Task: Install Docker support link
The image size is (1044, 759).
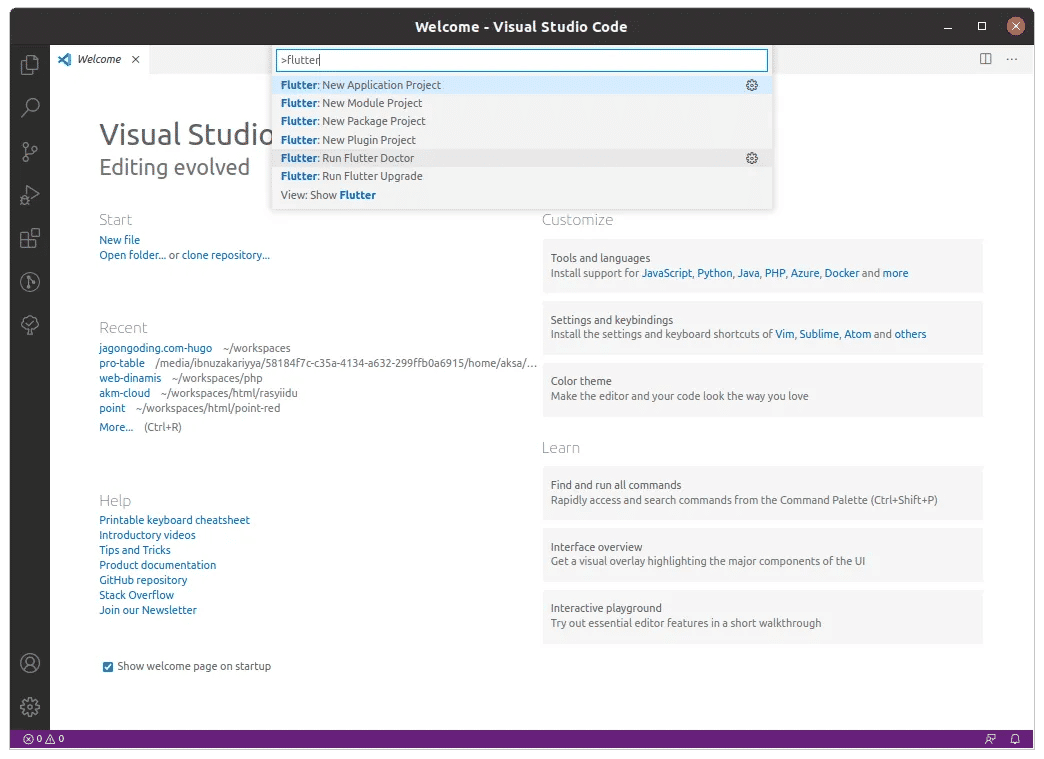Action: [x=842, y=273]
